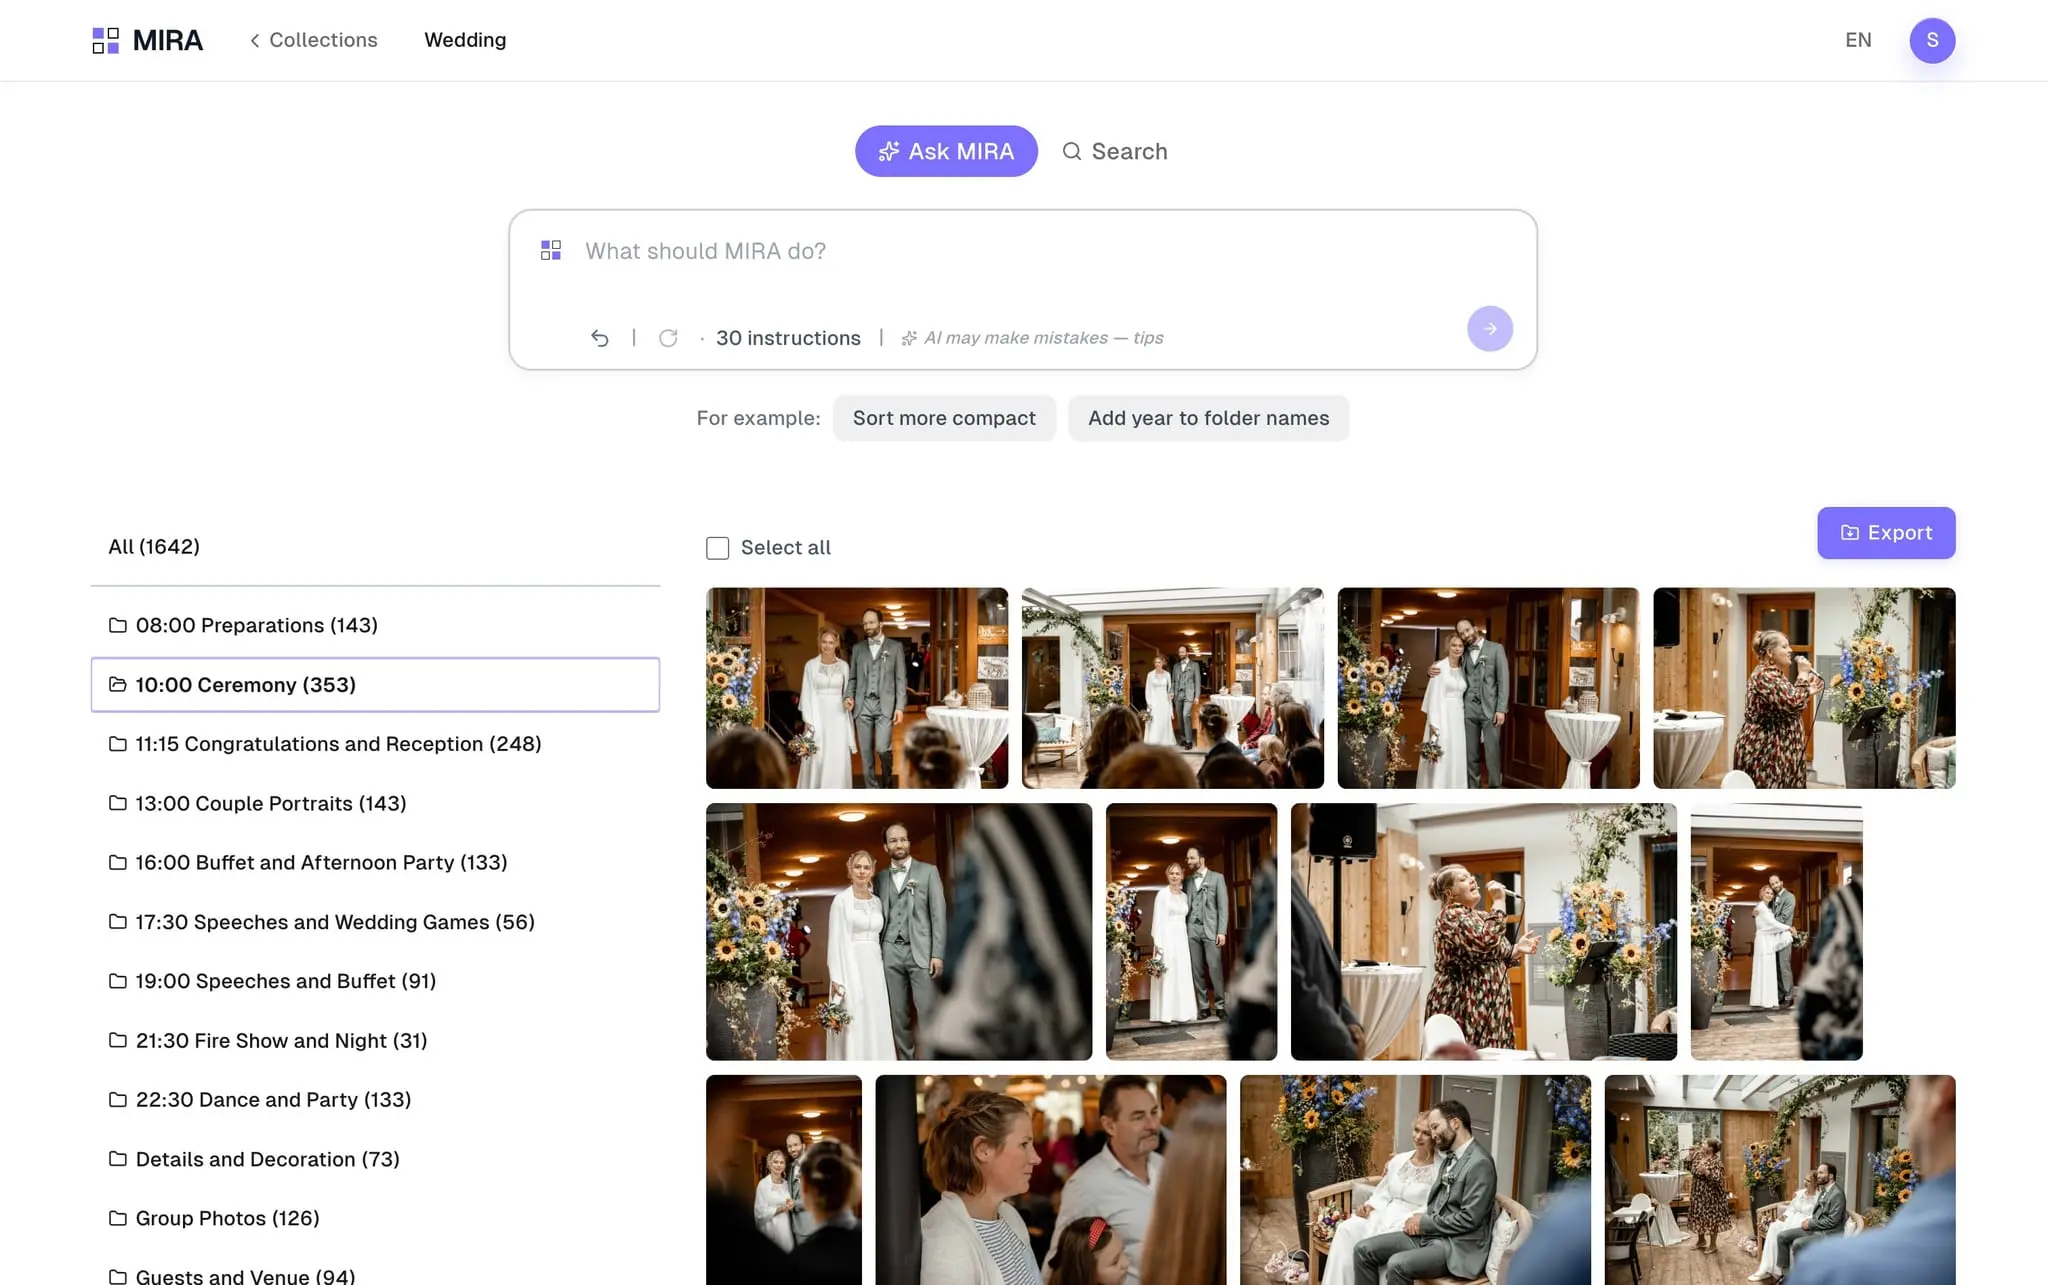Viewport: 2048px width, 1285px height.
Task: Open thumbnail of couple seen over seated guests
Action: (x=1172, y=688)
